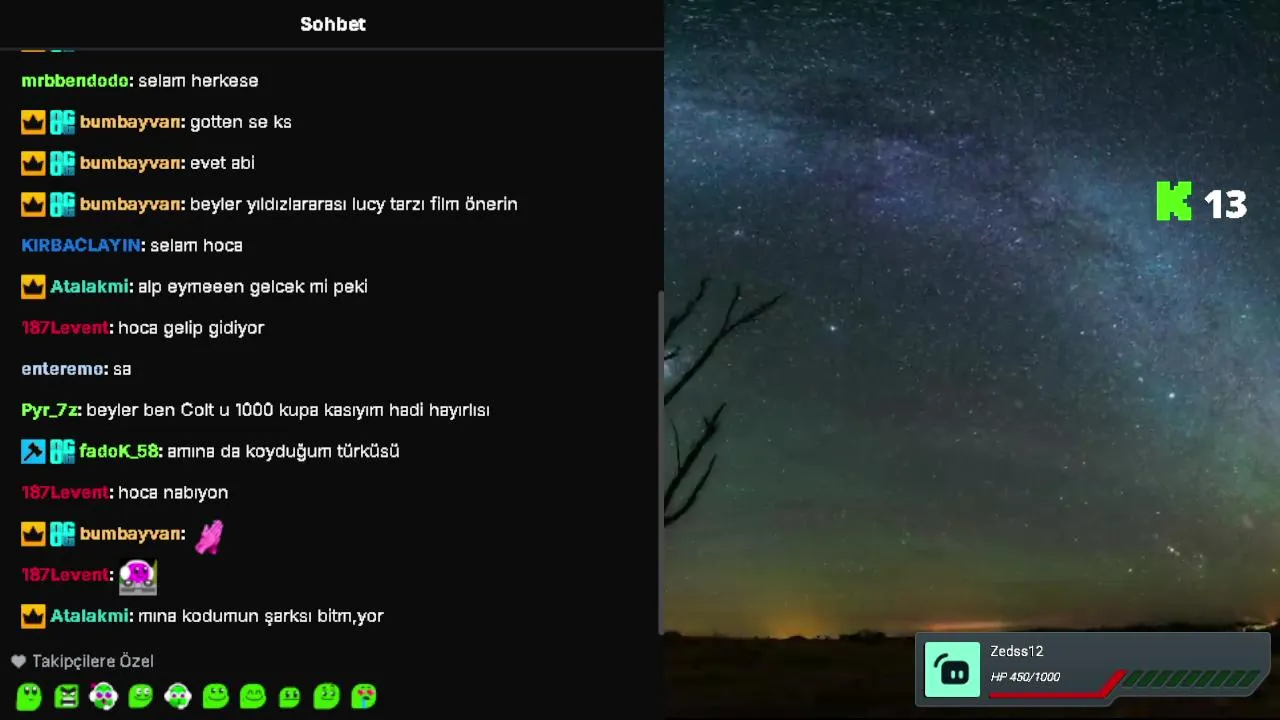Open KIRBACLAYIN's username card
Viewport: 1280px width, 720px height.
[81, 246]
